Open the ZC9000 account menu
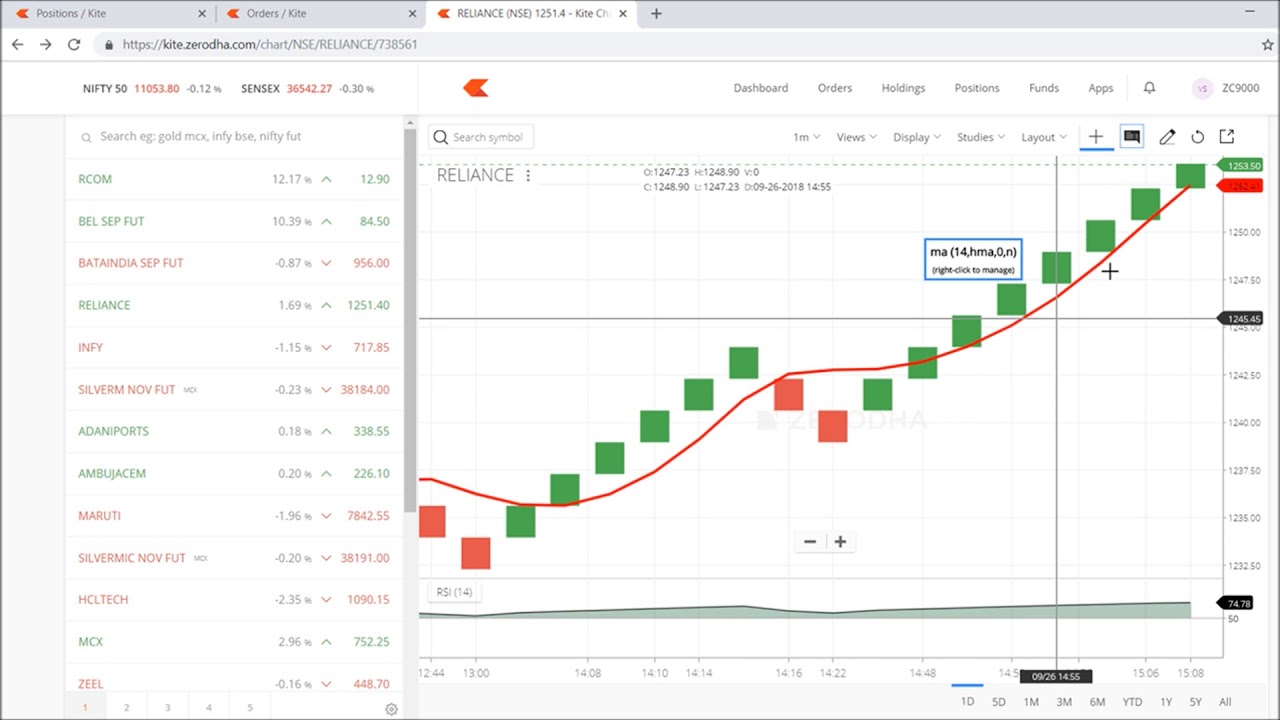The height and width of the screenshot is (720, 1280). click(1240, 88)
